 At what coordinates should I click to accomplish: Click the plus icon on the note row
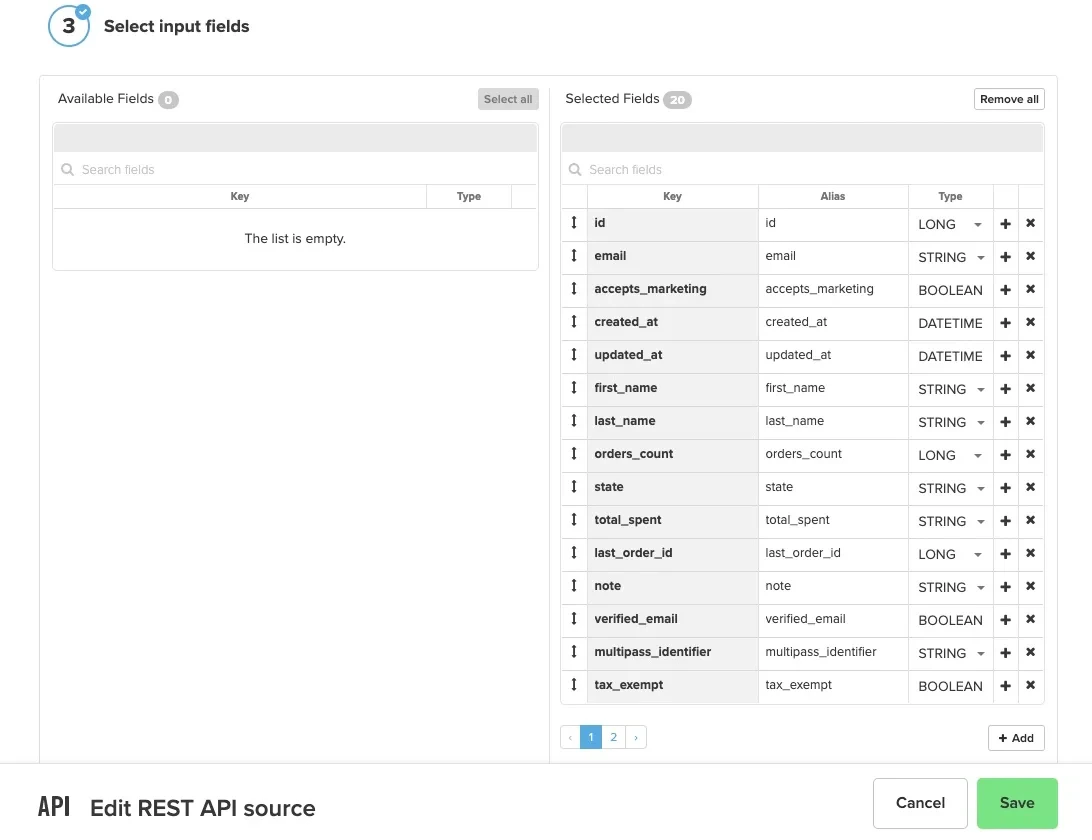pyautogui.click(x=1005, y=587)
